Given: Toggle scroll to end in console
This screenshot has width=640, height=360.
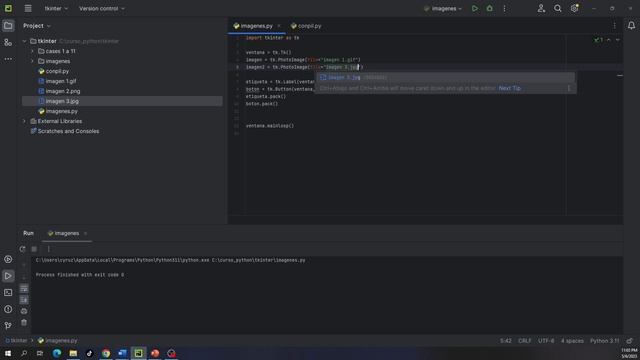Looking at the screenshot, I should 24,300.
